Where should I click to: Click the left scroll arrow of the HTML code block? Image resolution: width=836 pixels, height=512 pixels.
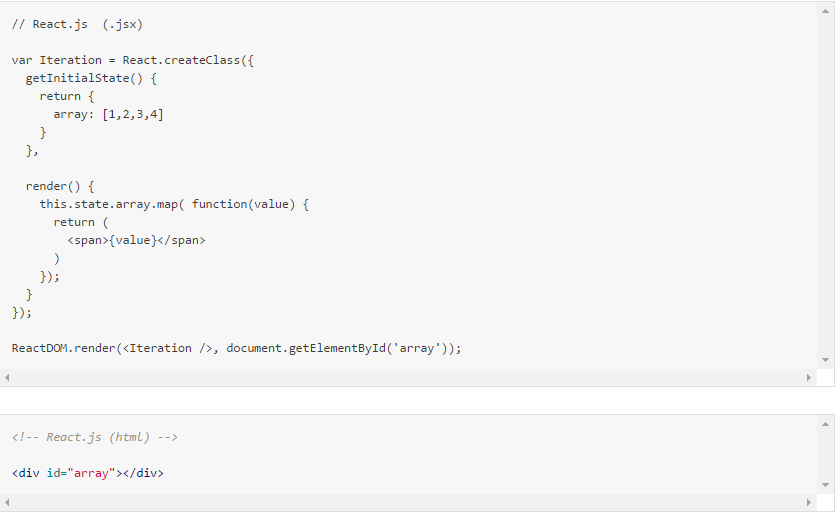(7, 502)
